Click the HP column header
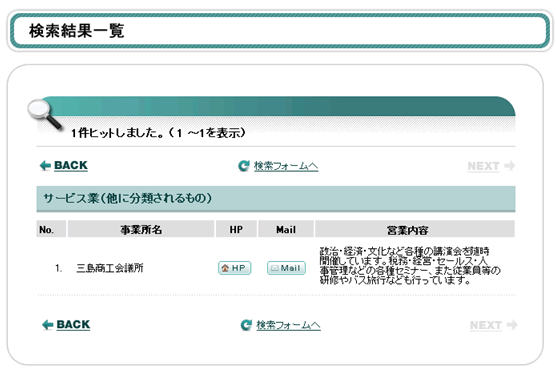556x373 pixels. (x=236, y=229)
